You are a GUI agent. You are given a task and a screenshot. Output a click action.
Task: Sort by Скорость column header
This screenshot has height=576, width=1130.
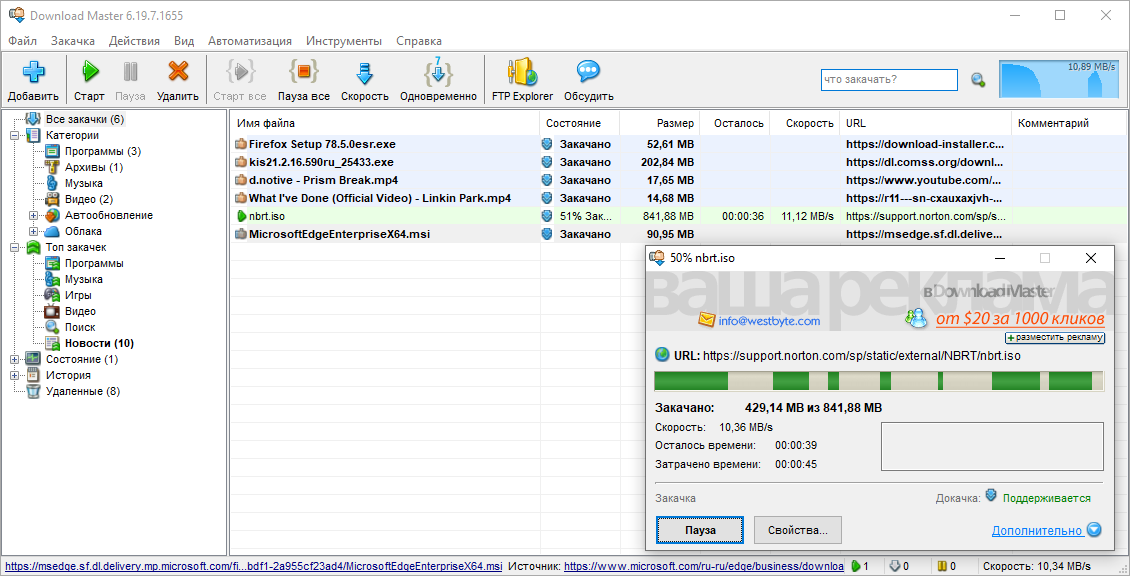[805, 123]
